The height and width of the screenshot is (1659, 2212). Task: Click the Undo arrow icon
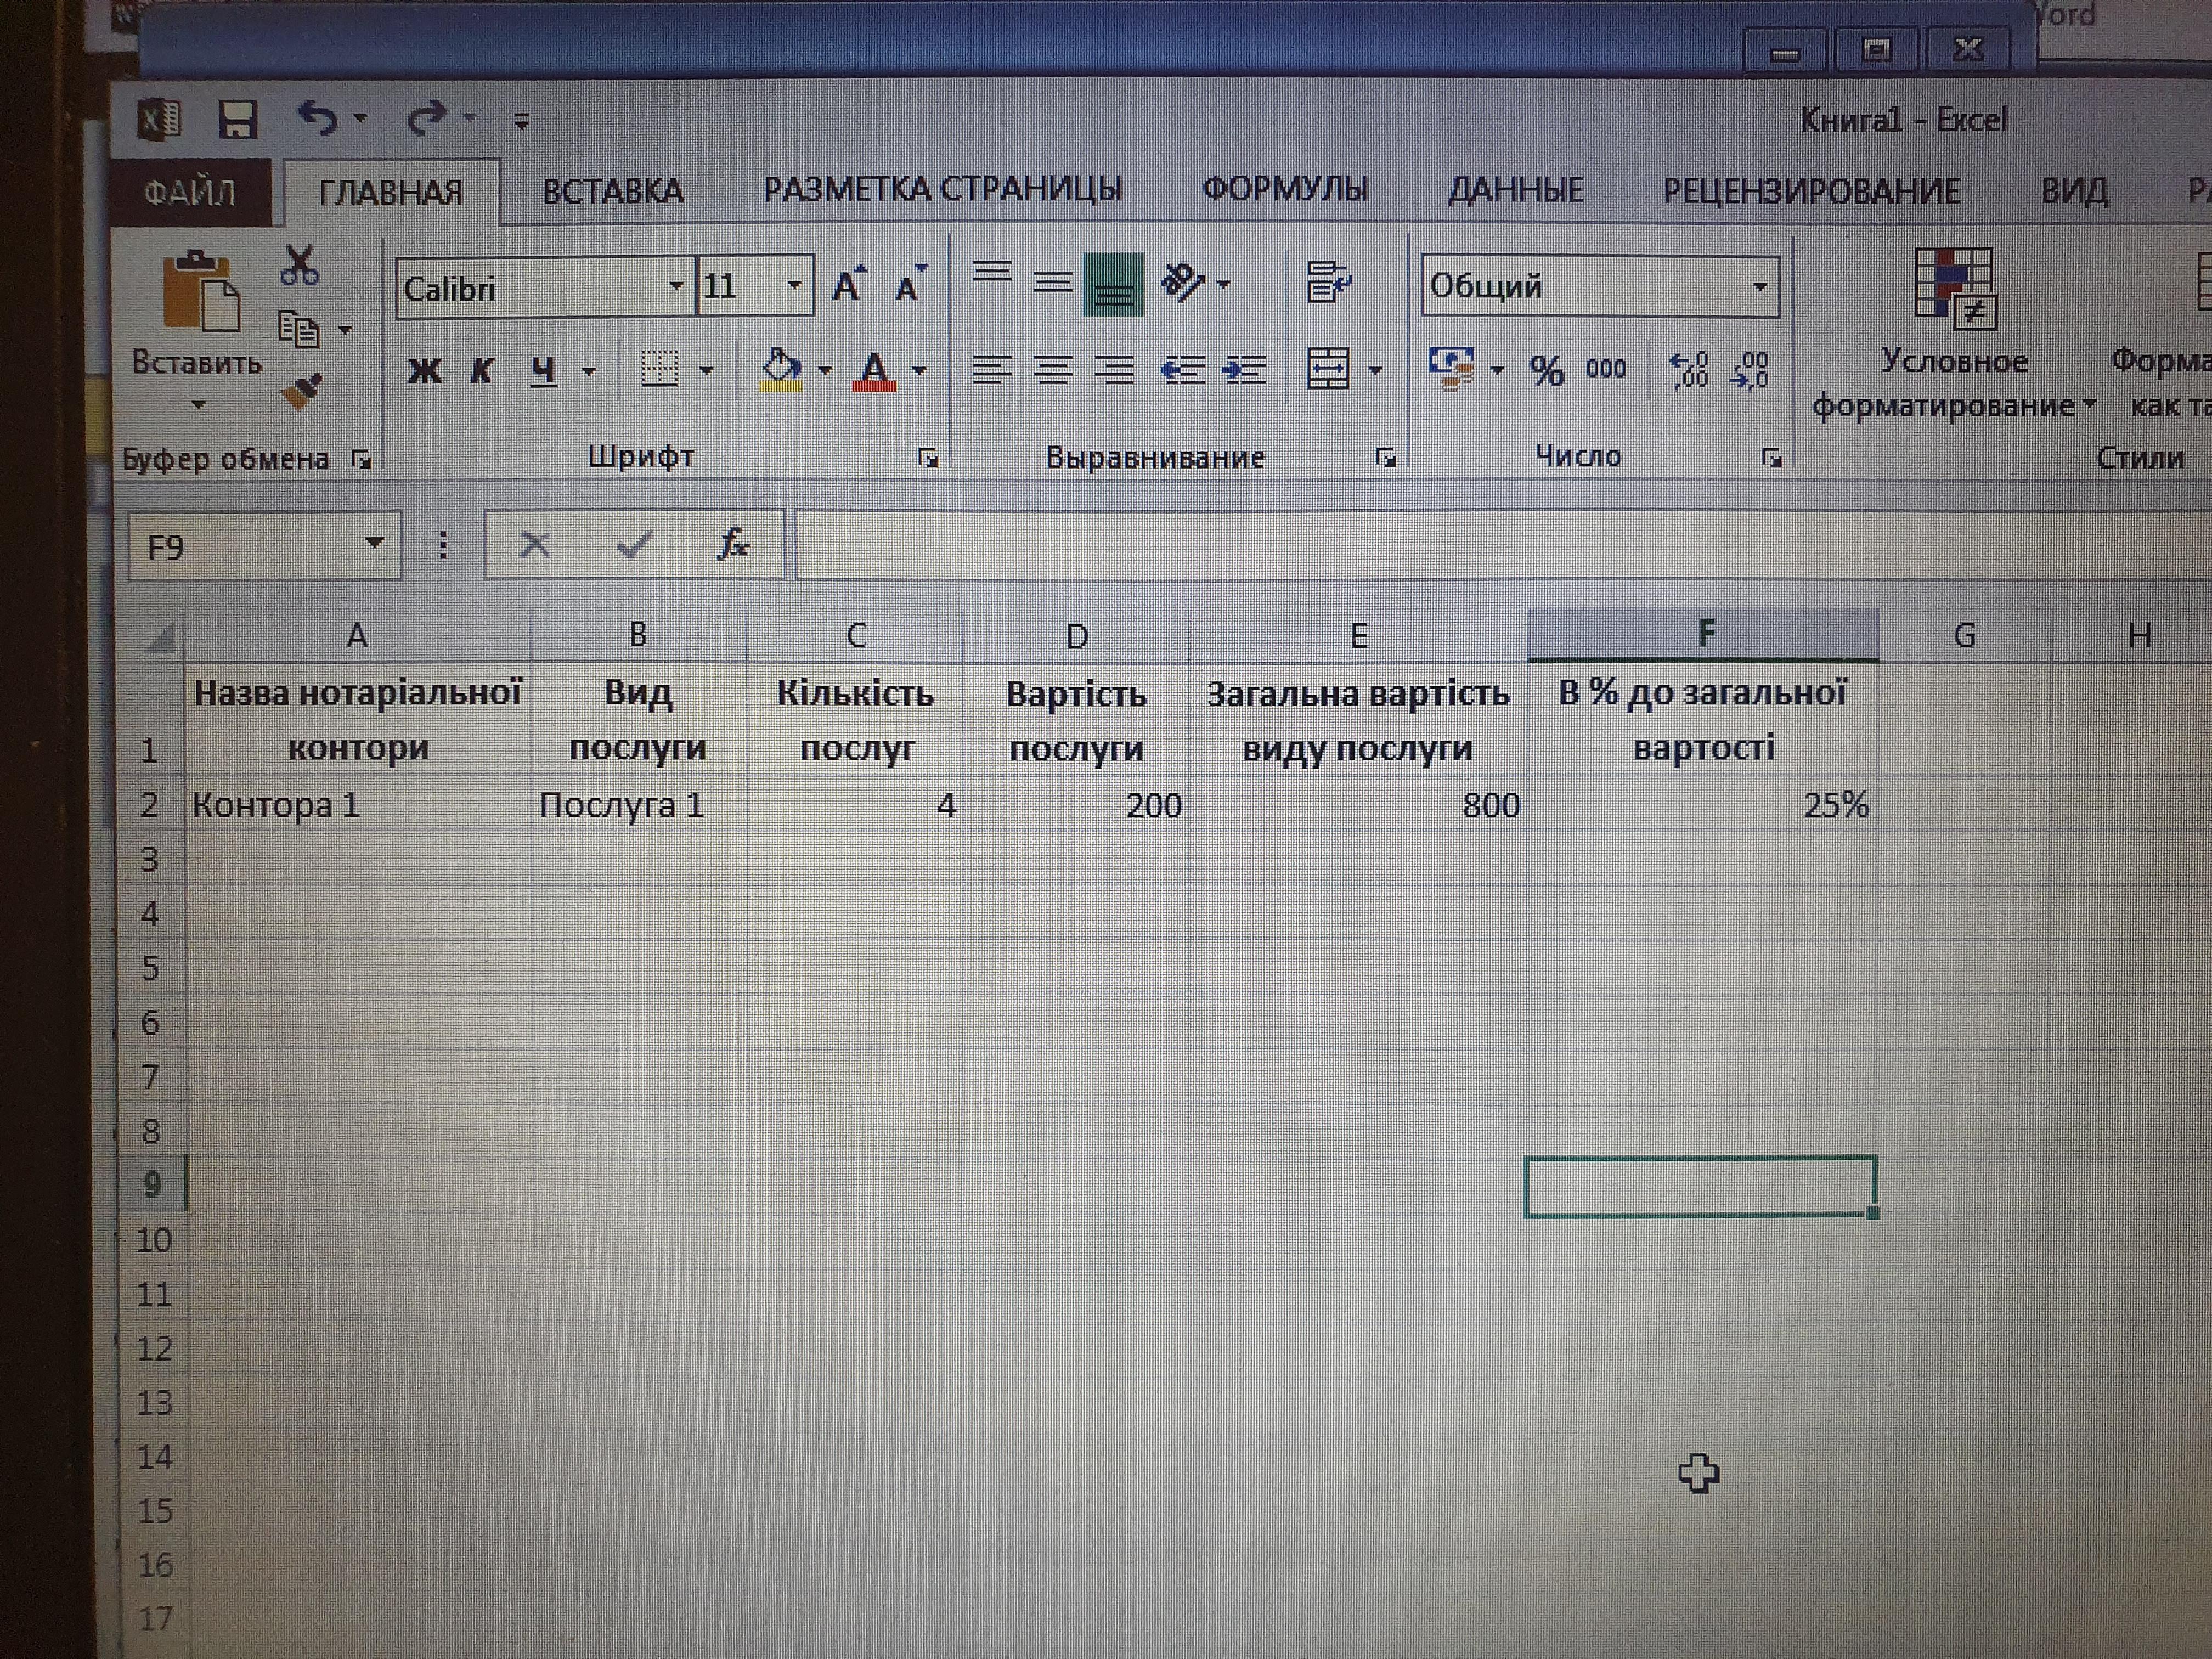pos(318,119)
